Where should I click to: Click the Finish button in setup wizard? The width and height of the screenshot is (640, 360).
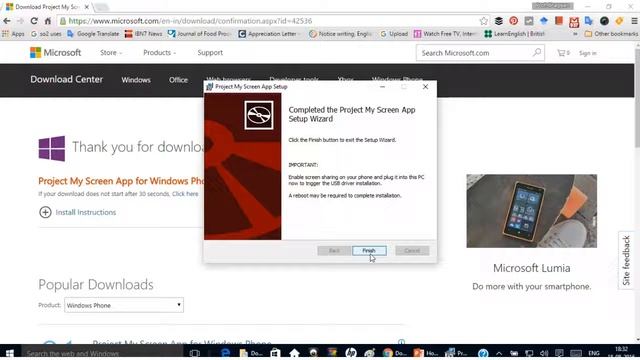(369, 251)
